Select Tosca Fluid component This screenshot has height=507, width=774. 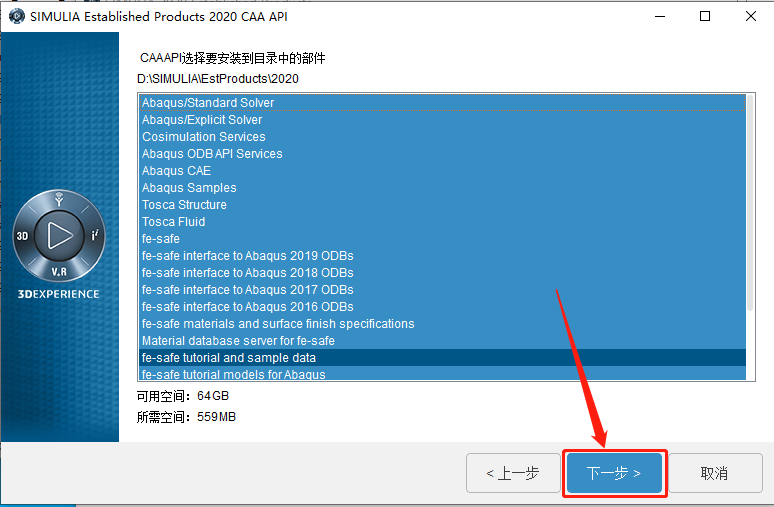pos(442,222)
